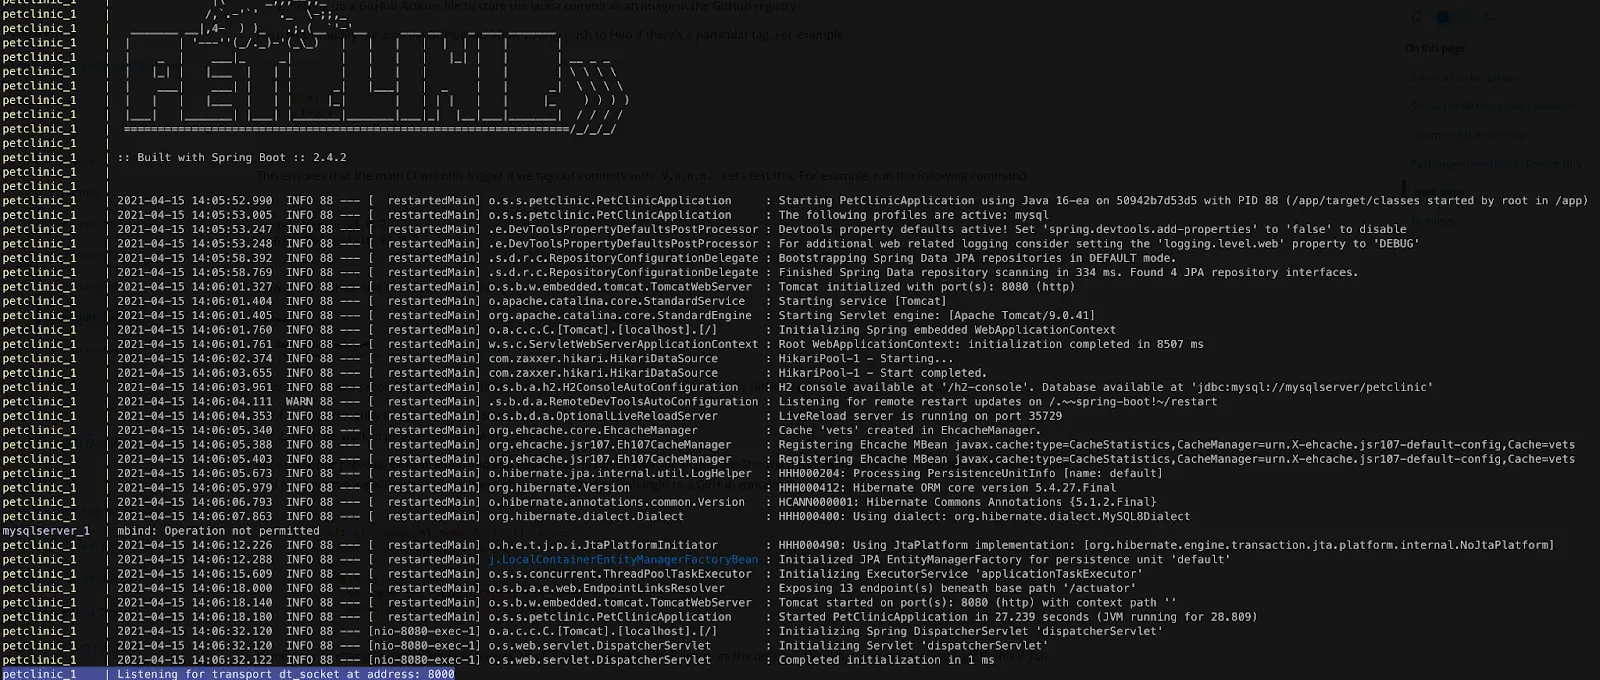Image resolution: width=1600 pixels, height=680 pixels.
Task: Go to 'Optimizing the workflow' section
Action: click(x=1468, y=134)
